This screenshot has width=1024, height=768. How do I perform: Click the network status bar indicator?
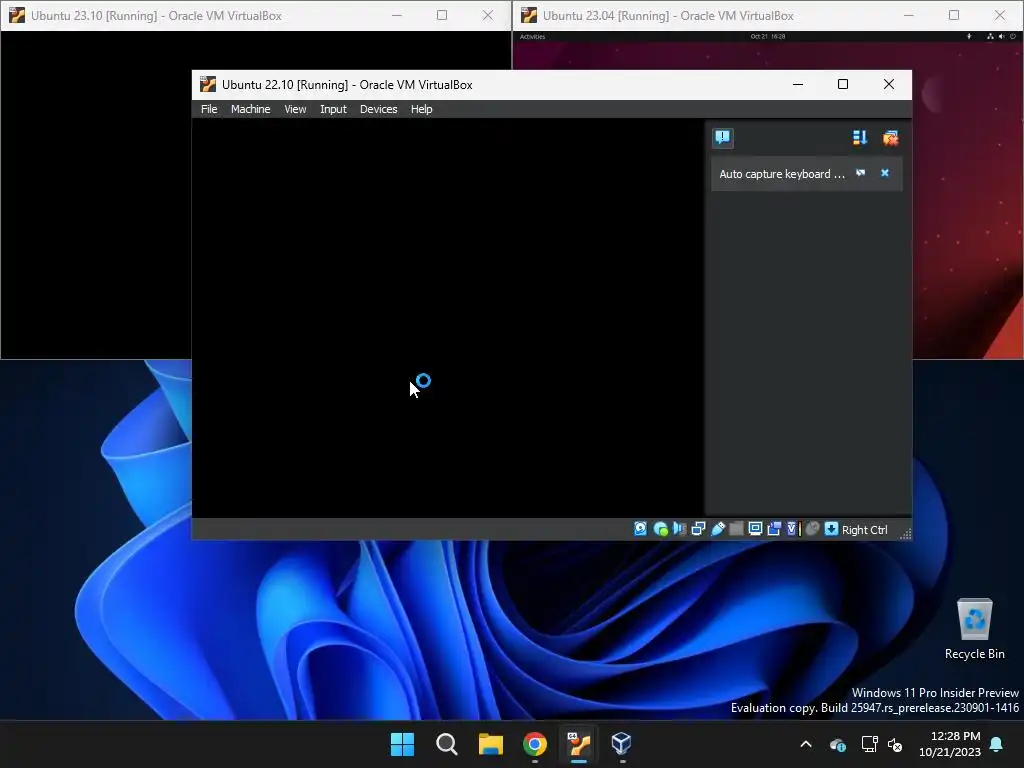(x=698, y=529)
